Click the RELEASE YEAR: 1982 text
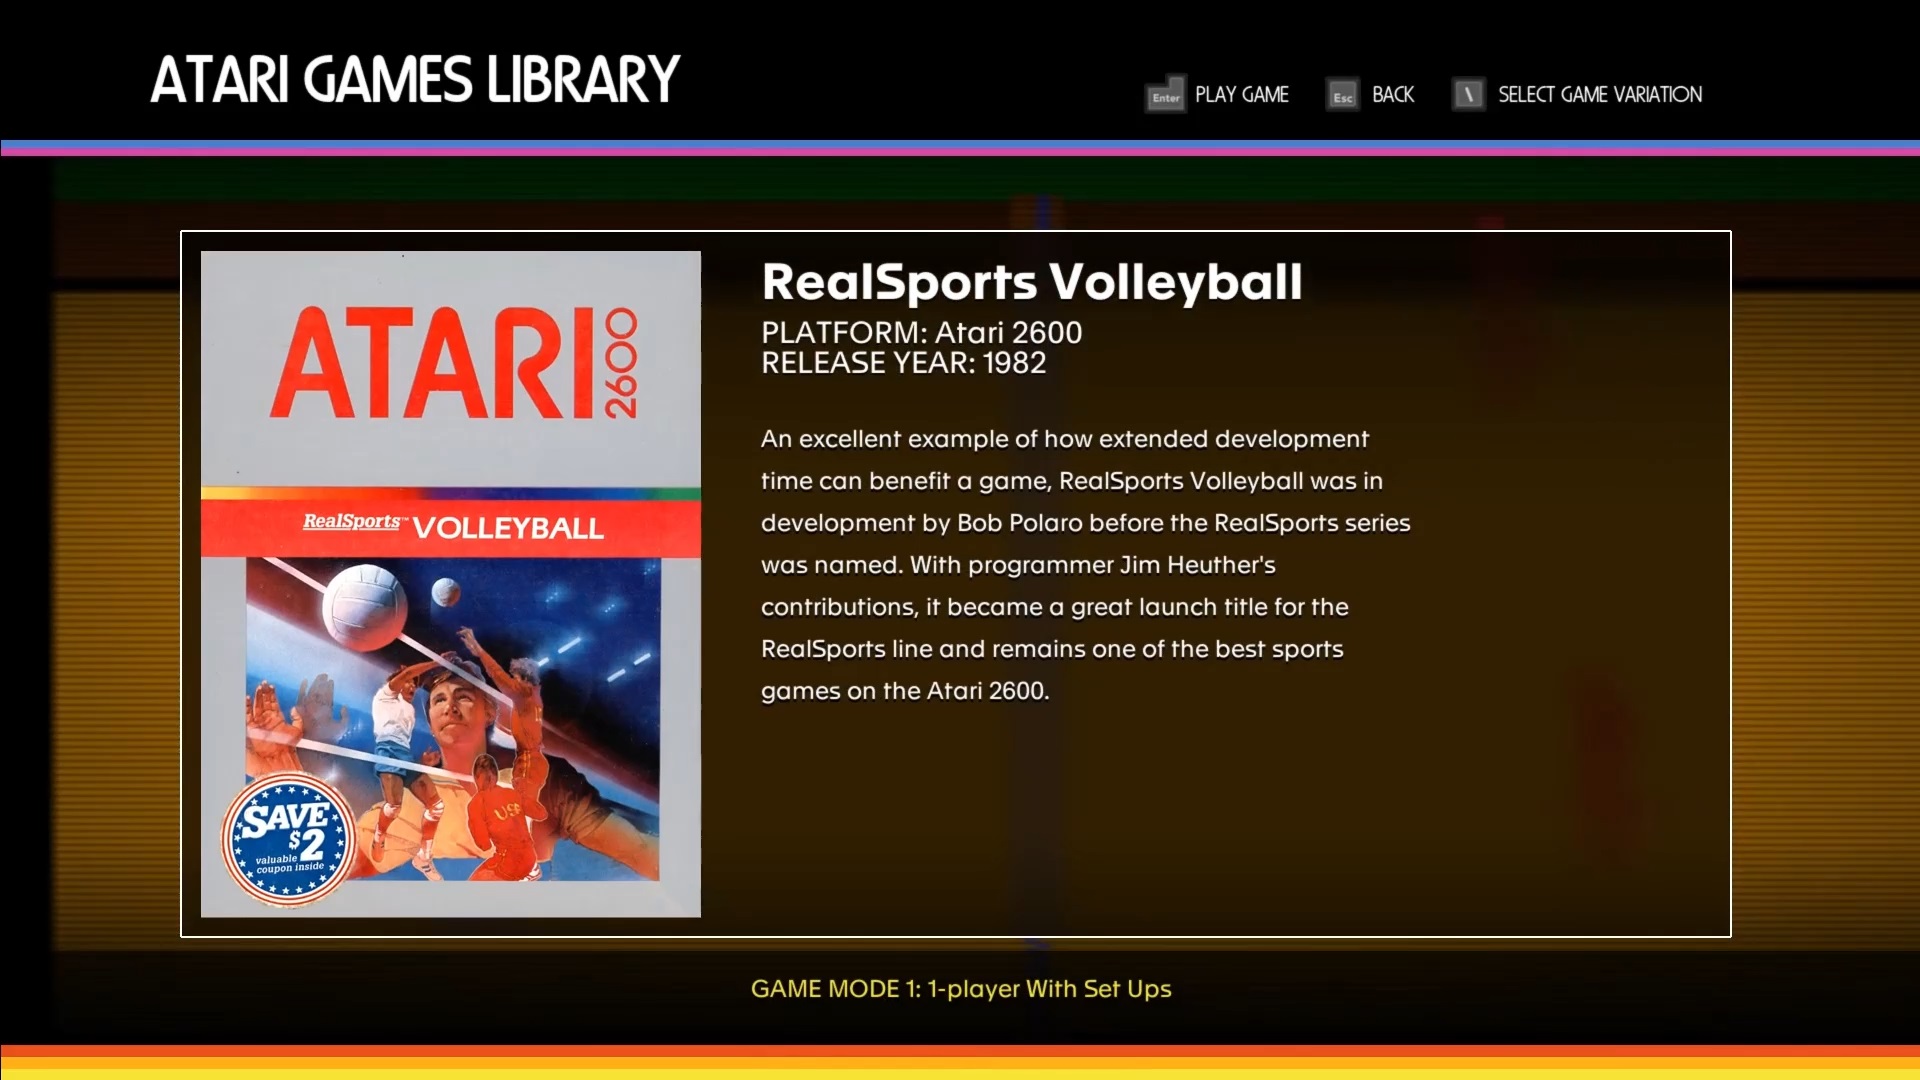Screen dimensions: 1920x1080 pos(903,363)
